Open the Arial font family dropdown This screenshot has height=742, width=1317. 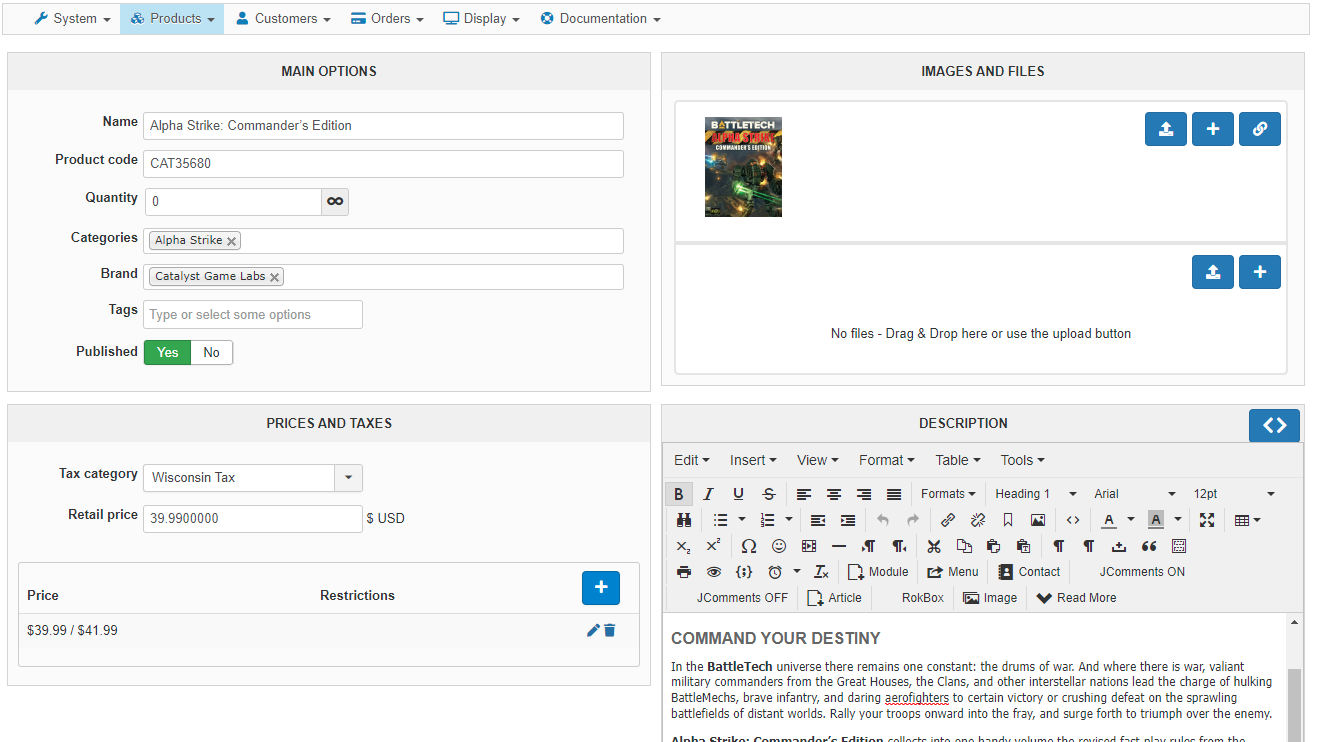click(1135, 494)
